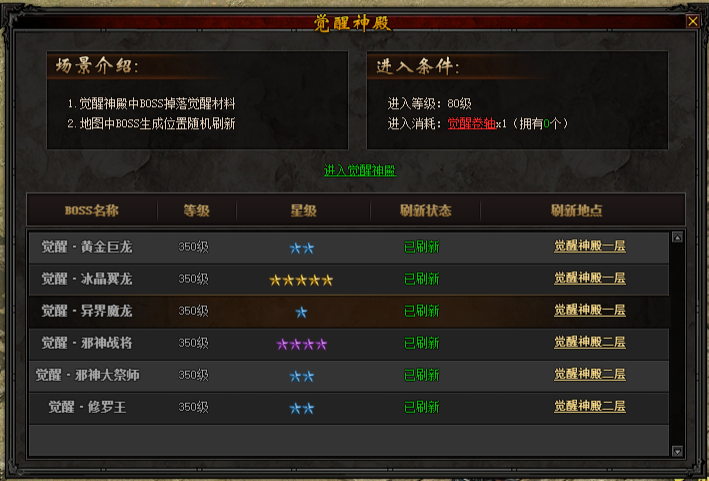Select the 觉醒·异界魔龙 boss row
The image size is (709, 481).
pyautogui.click(x=349, y=311)
